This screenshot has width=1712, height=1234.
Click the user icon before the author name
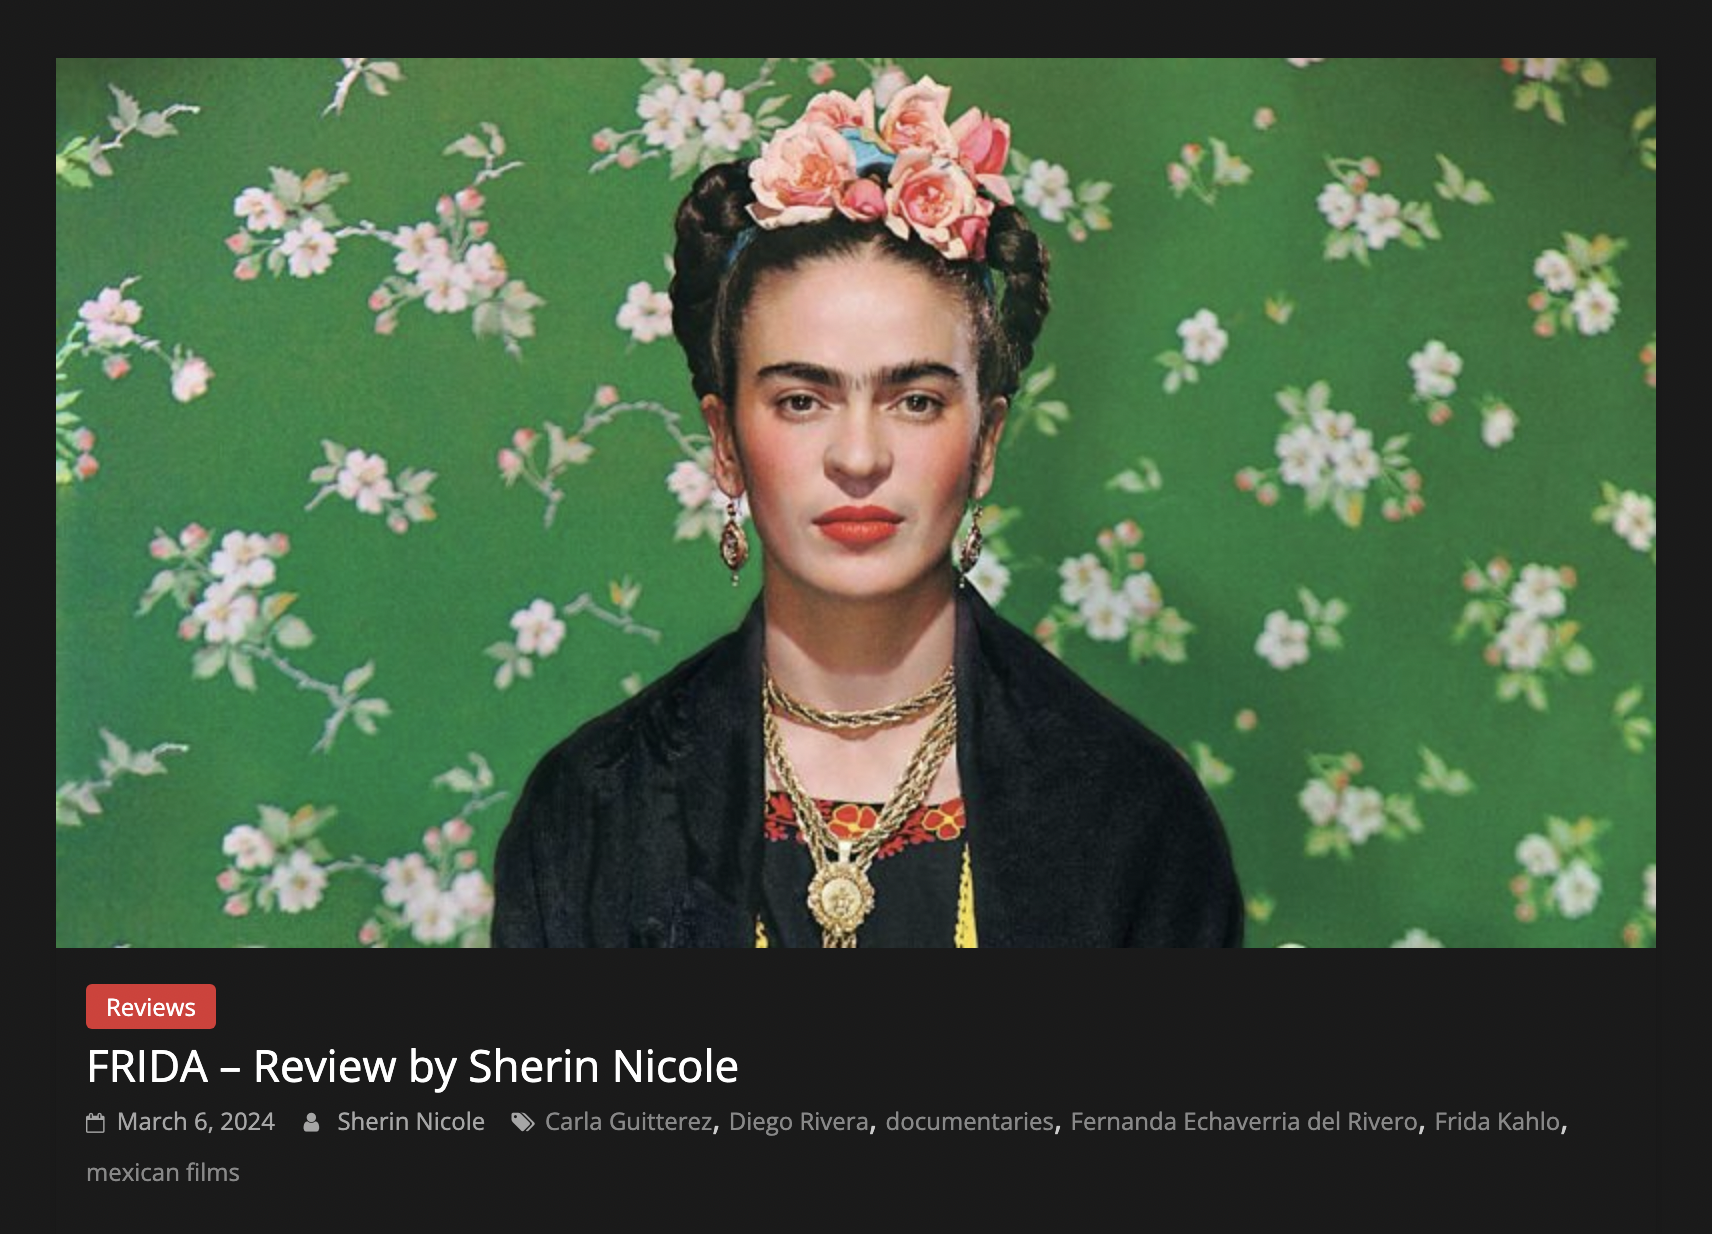(311, 1123)
